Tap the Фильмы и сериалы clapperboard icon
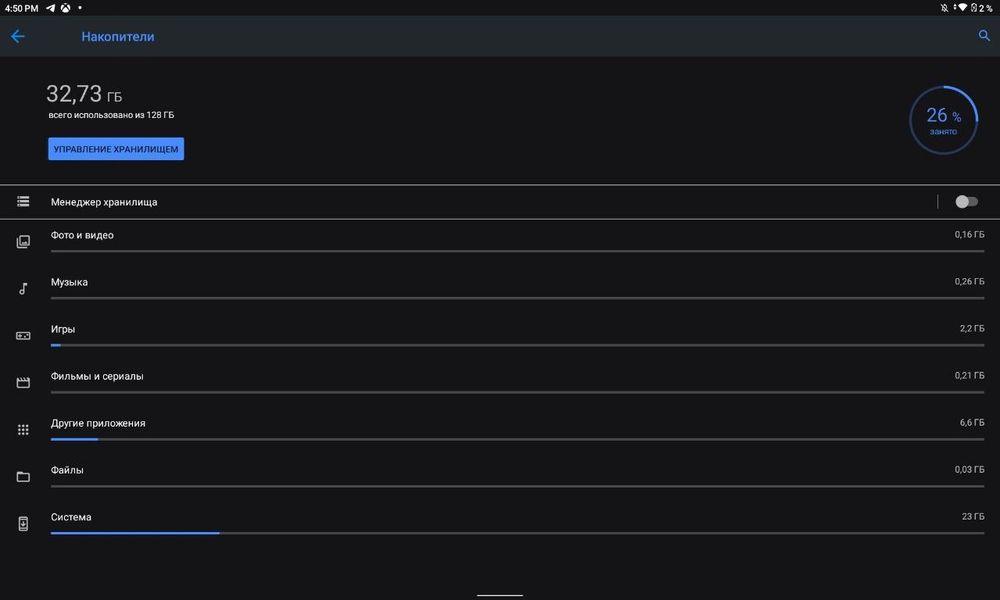The width and height of the screenshot is (1000, 600). pos(23,383)
